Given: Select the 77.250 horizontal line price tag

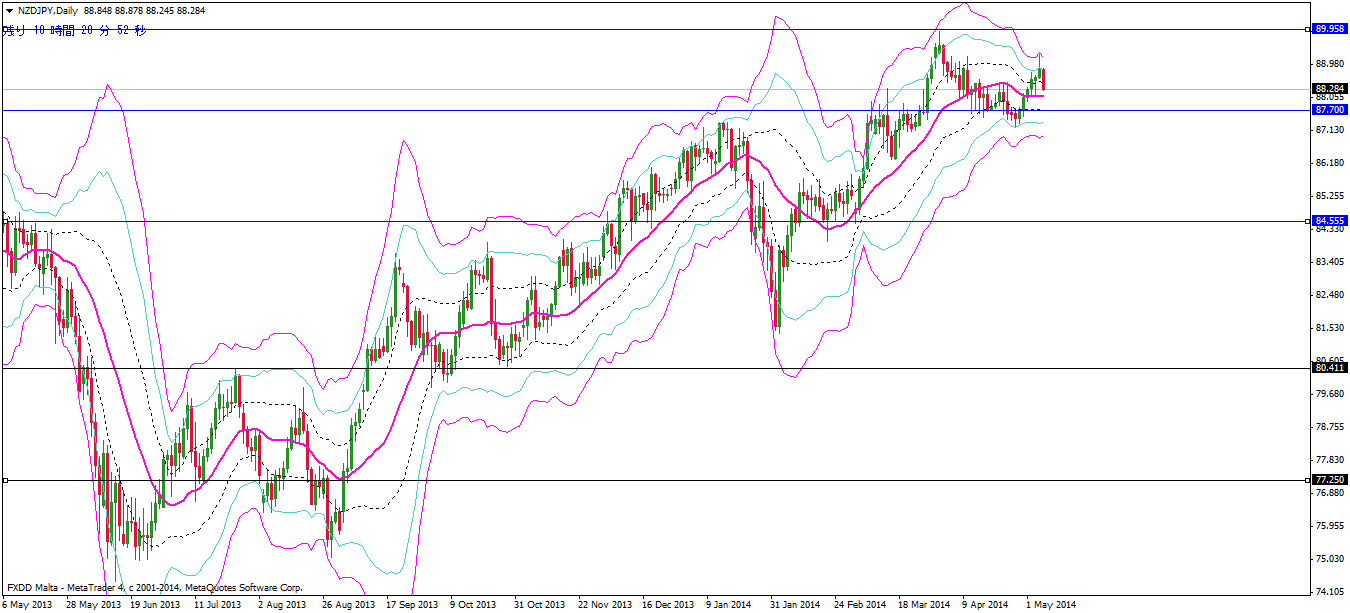Looking at the screenshot, I should tap(1329, 480).
